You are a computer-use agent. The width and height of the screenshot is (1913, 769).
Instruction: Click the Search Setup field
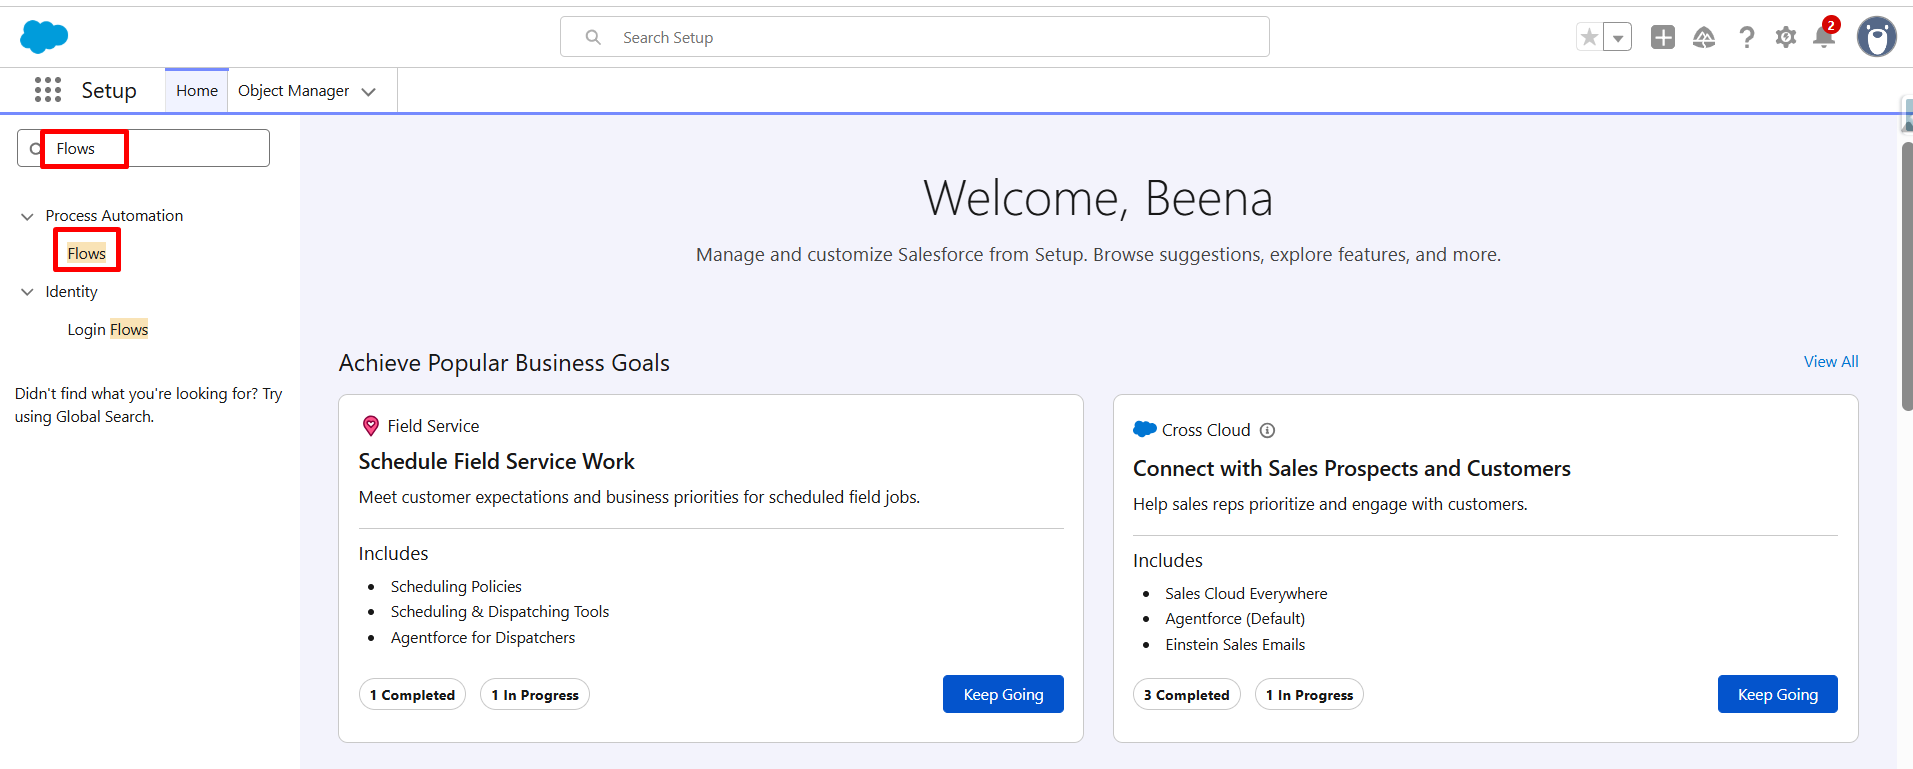point(915,37)
